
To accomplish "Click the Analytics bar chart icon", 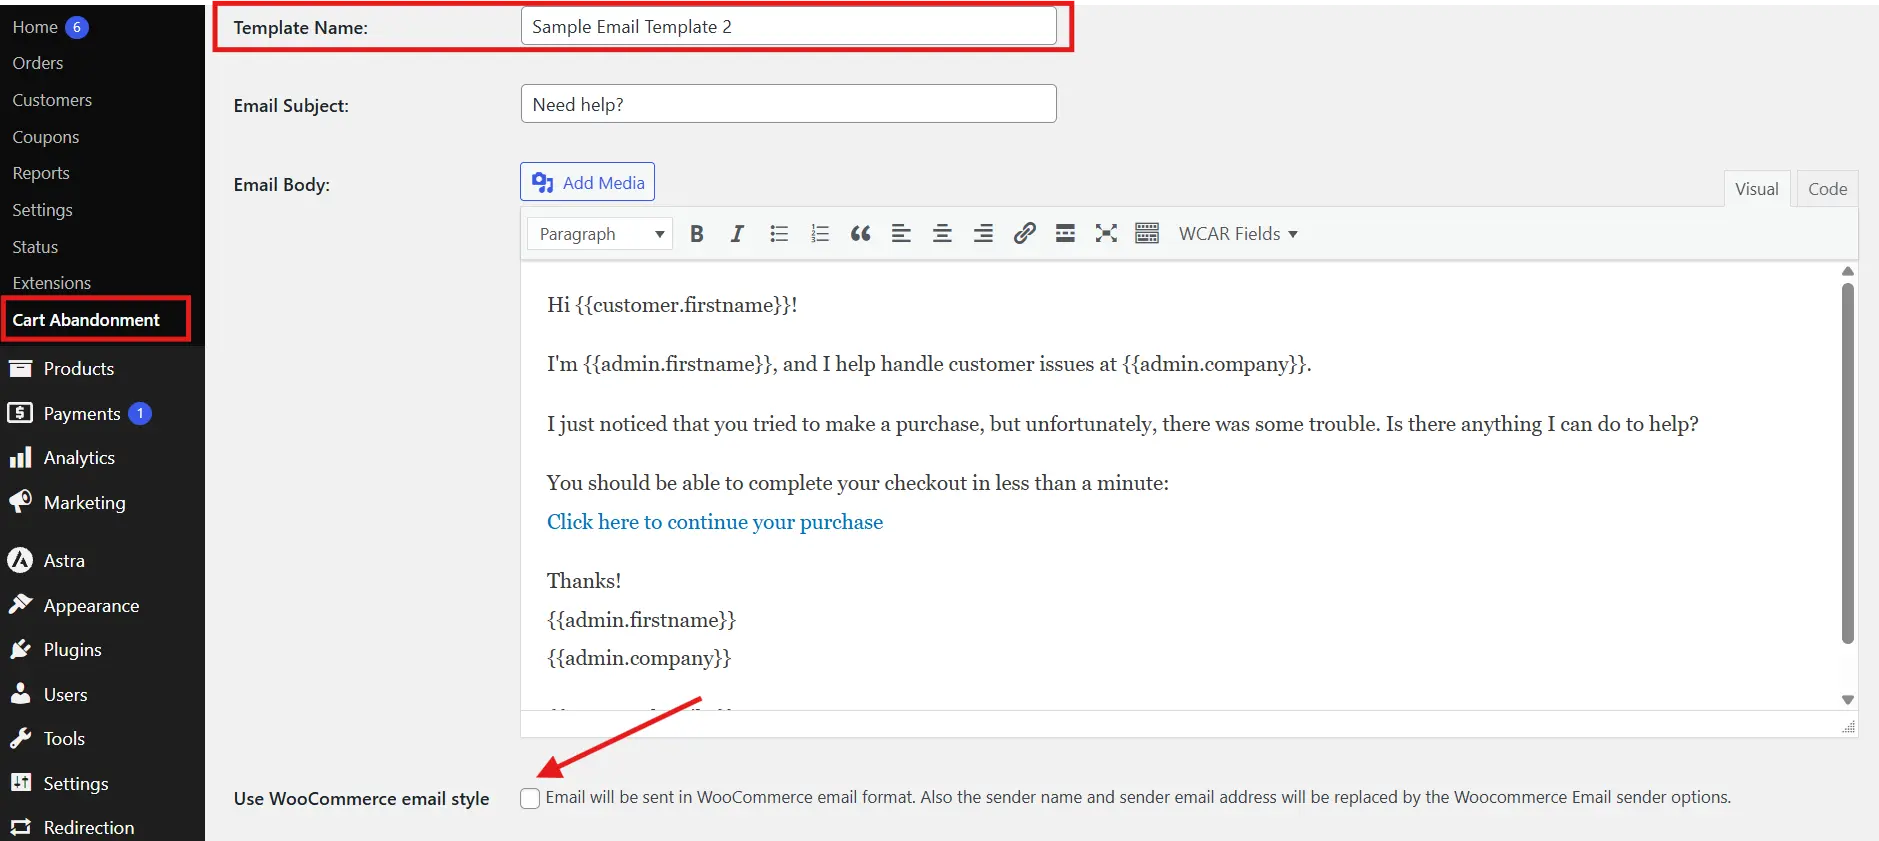I will [x=20, y=457].
